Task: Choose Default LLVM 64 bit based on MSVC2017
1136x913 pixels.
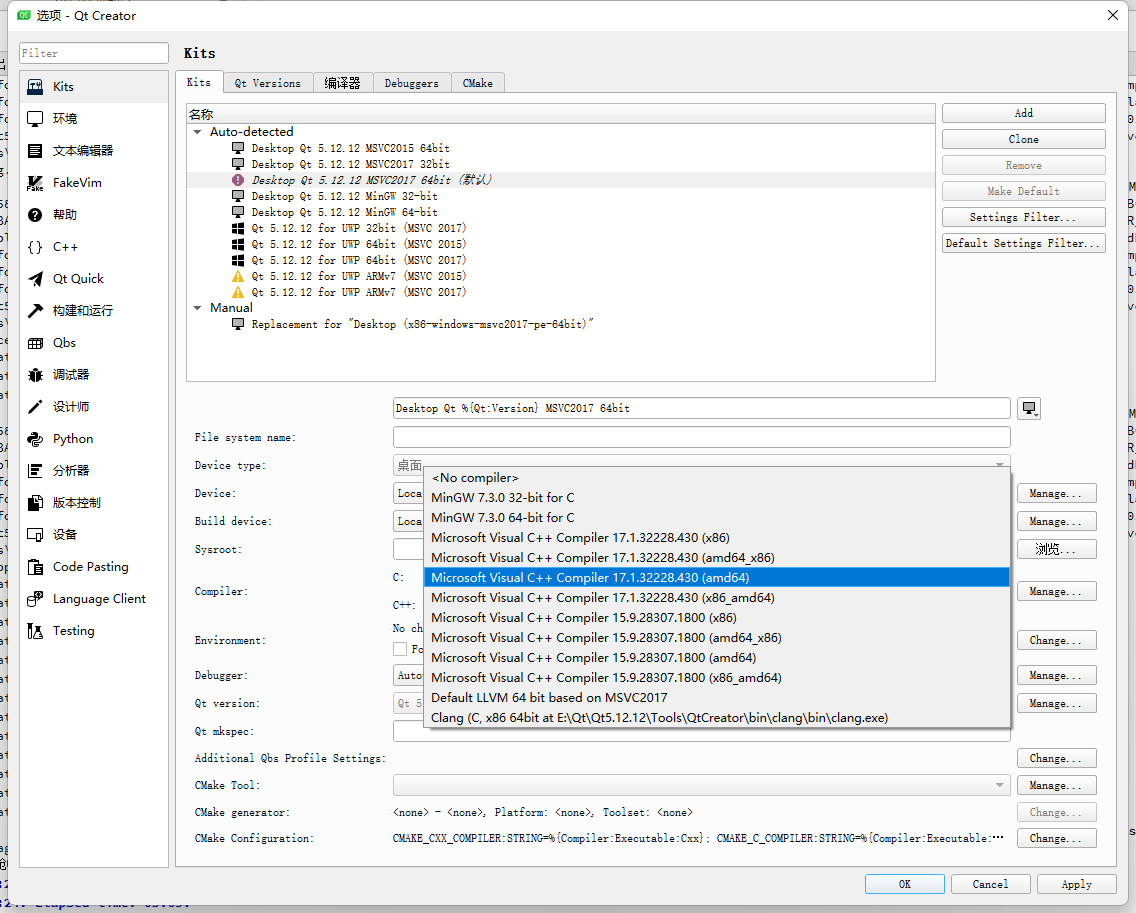Action: [x=717, y=698]
